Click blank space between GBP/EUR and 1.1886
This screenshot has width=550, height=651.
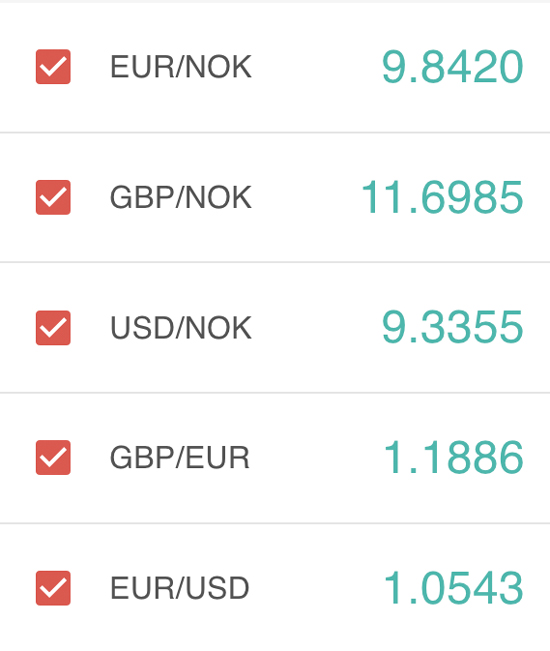coord(317,458)
